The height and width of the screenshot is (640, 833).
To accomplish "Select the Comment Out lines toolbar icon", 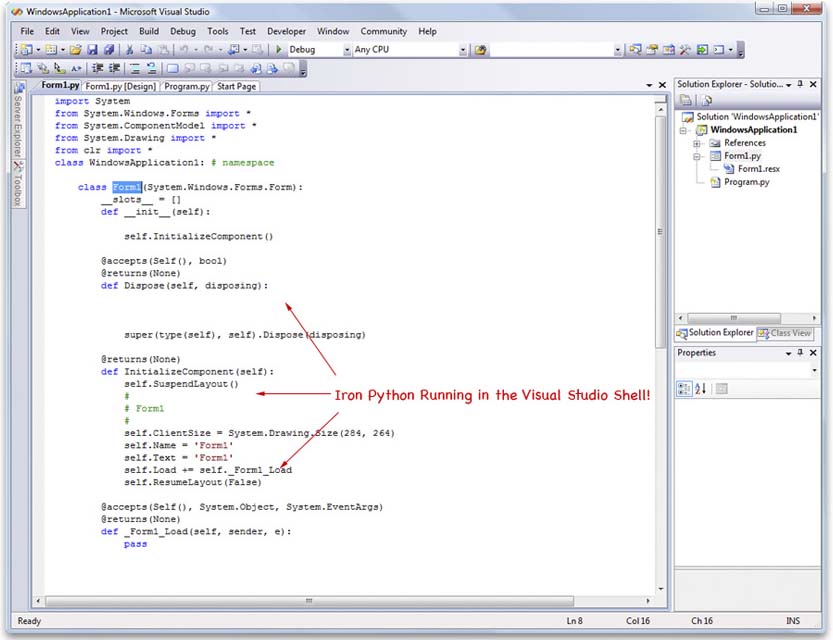I will (x=133, y=68).
